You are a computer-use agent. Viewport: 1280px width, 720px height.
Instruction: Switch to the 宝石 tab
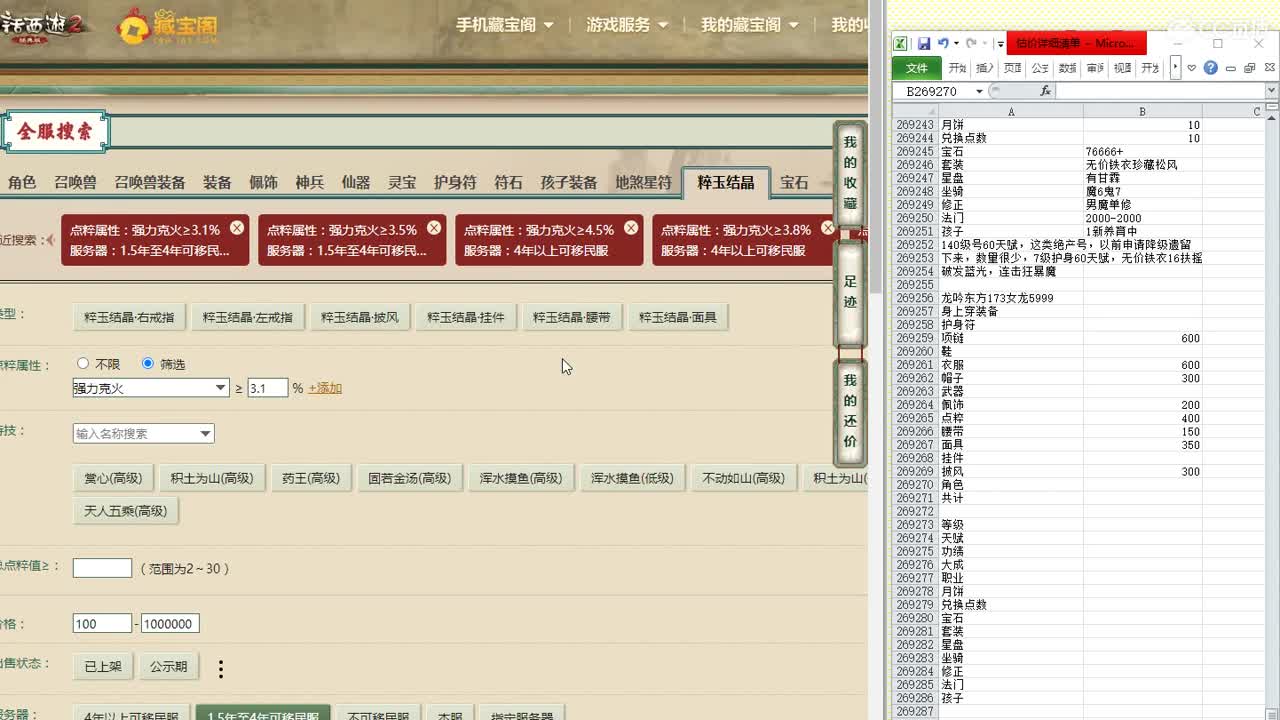(x=795, y=182)
